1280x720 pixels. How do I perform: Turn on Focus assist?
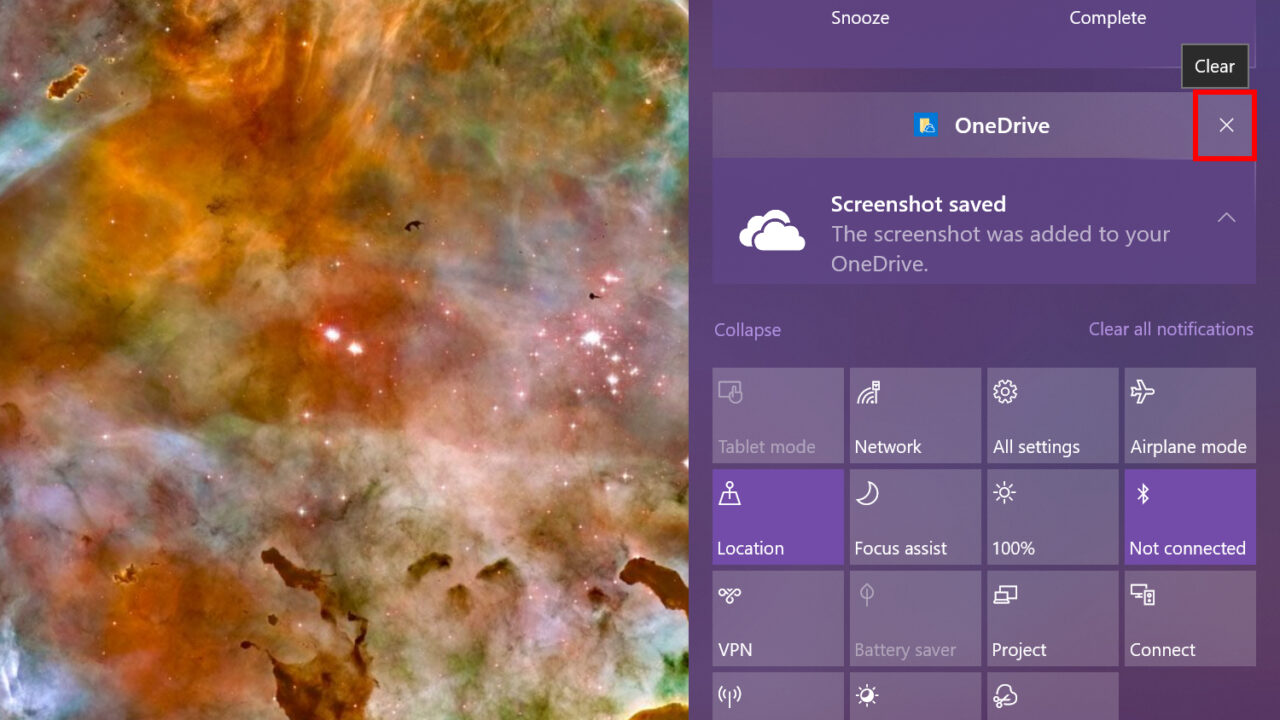tap(915, 516)
